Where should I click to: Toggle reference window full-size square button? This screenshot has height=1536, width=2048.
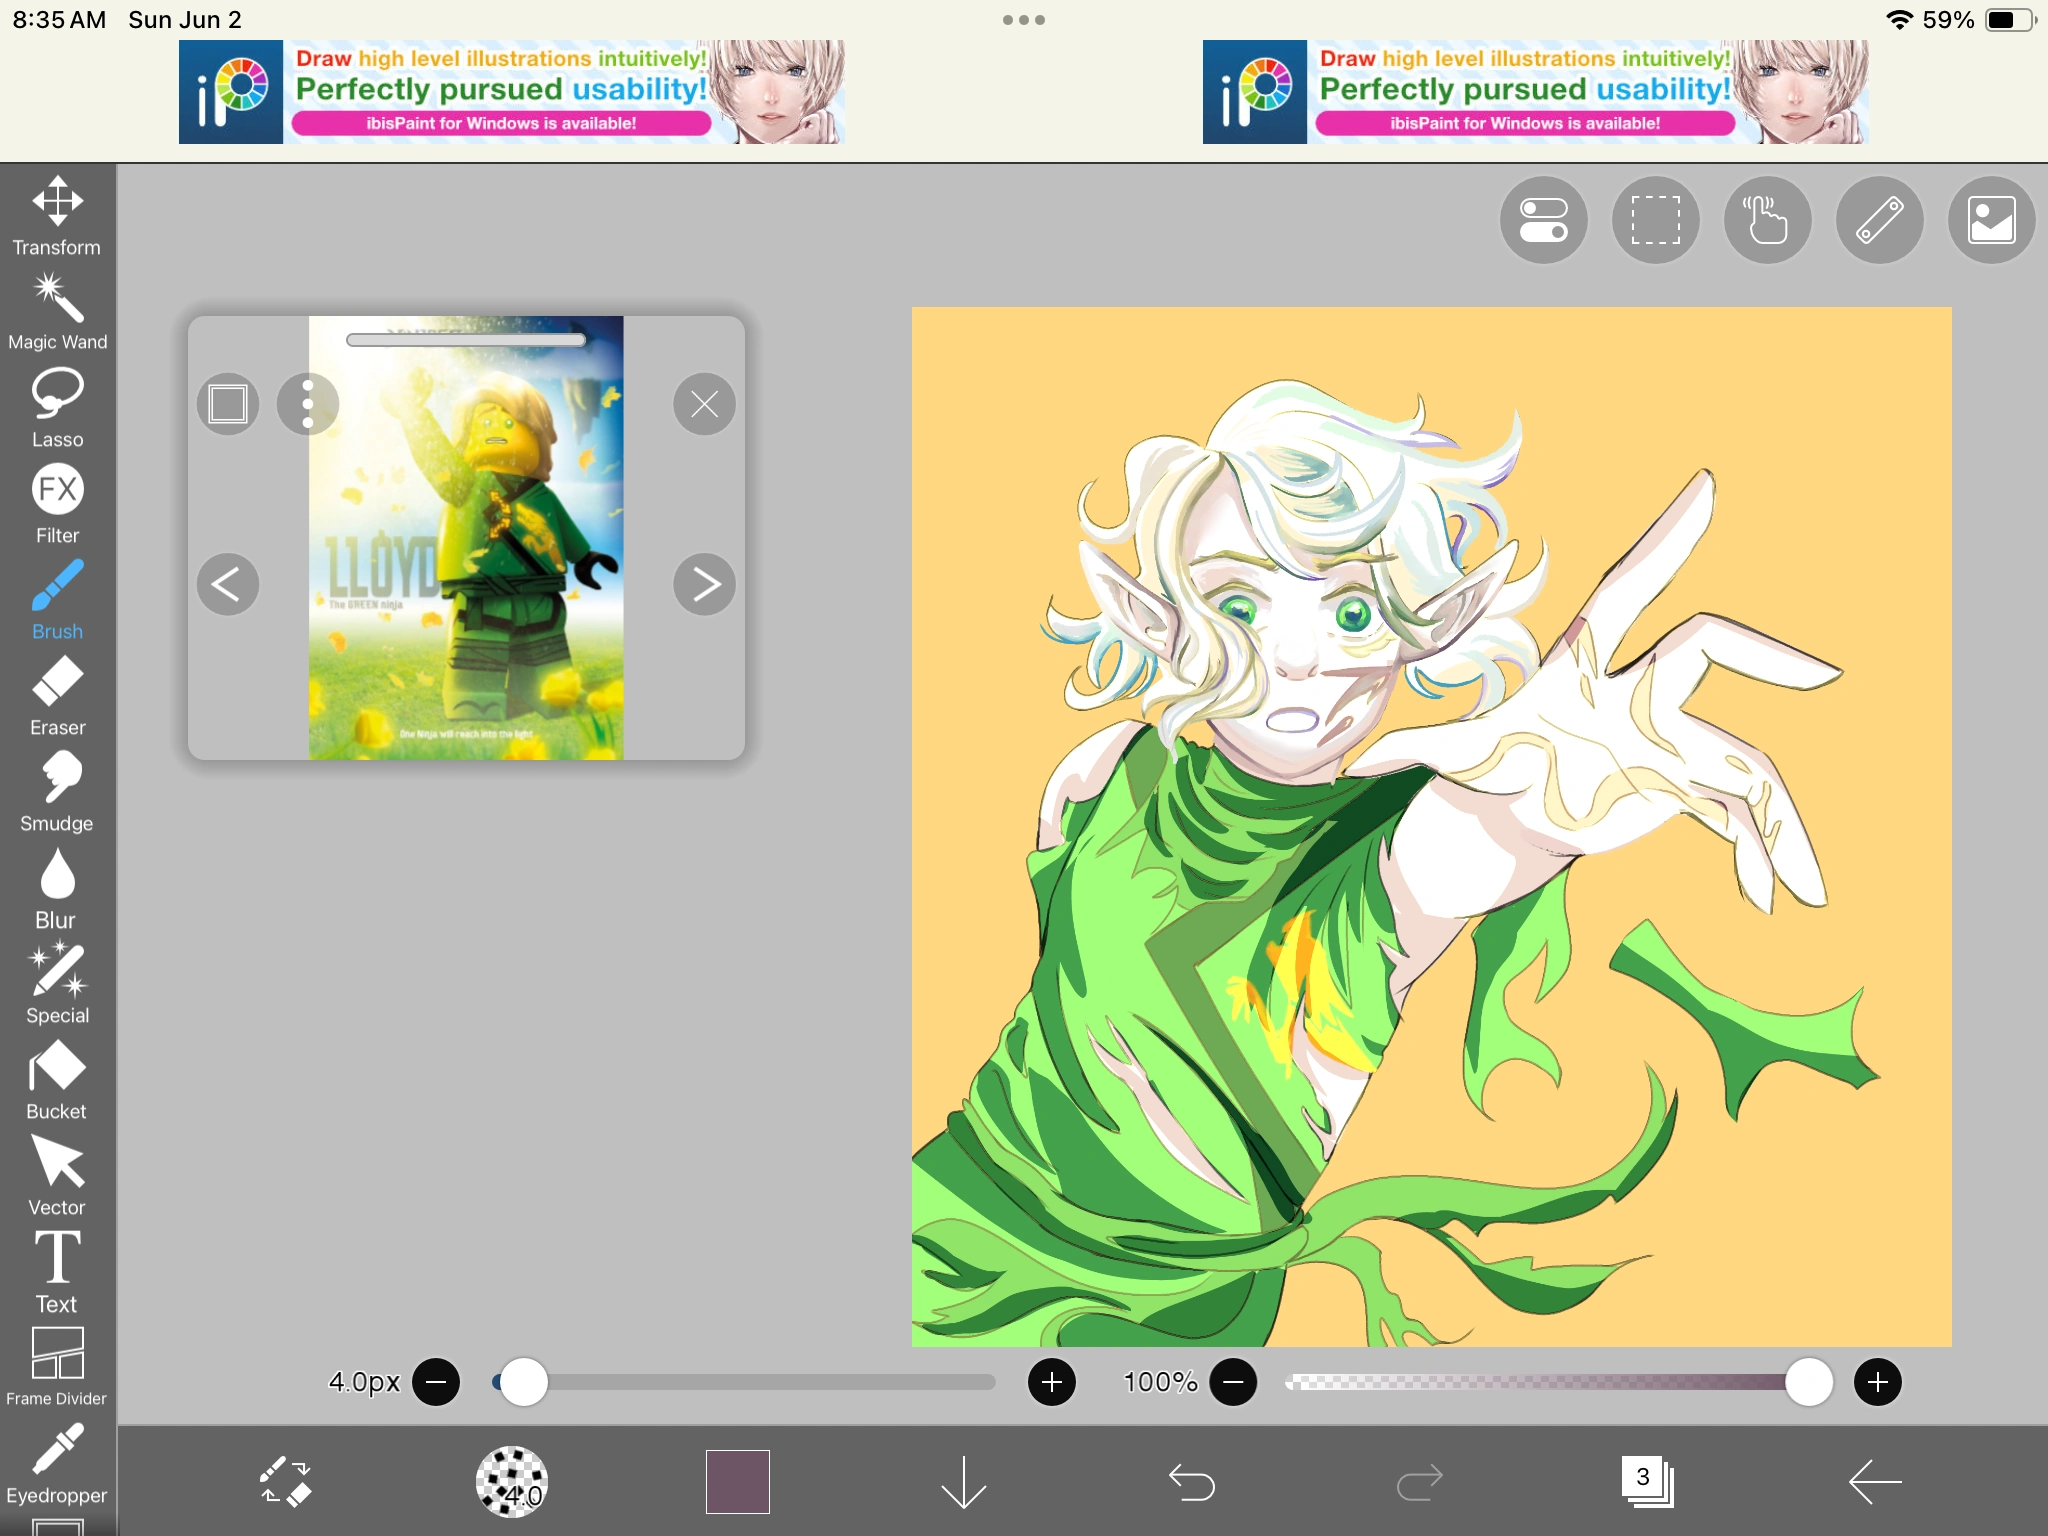tap(228, 404)
